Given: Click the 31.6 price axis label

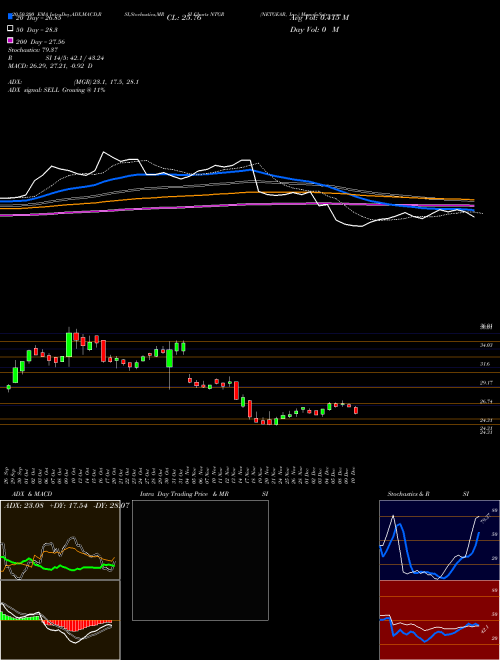Looking at the screenshot, I should point(485,364).
